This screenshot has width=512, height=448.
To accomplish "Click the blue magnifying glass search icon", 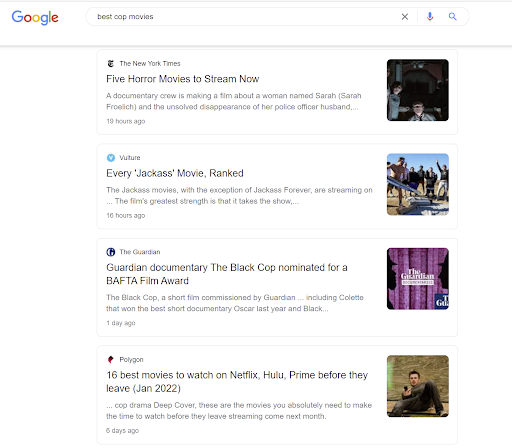I will 452,16.
